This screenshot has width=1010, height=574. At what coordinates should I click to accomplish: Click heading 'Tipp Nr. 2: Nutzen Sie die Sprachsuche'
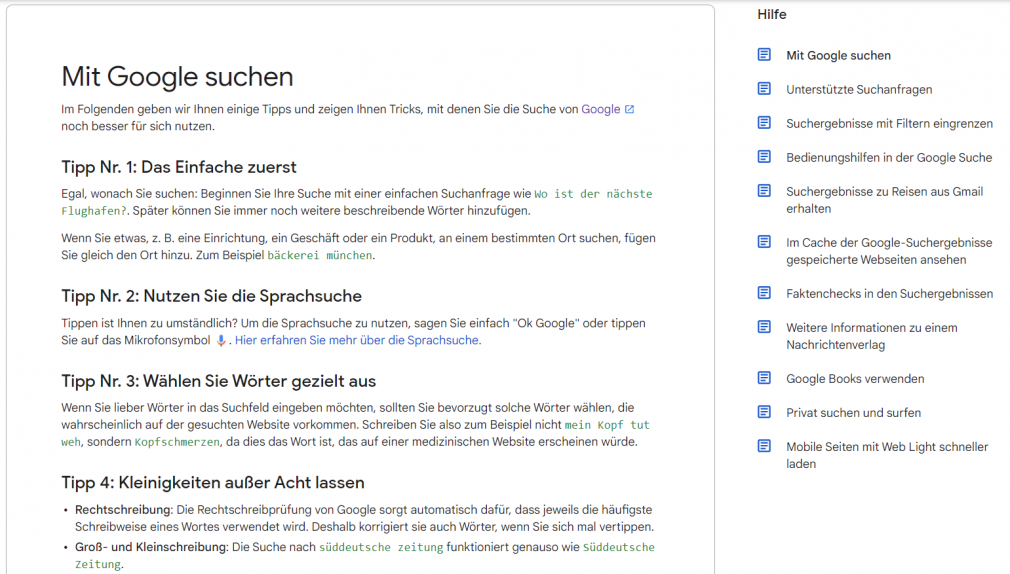211,296
